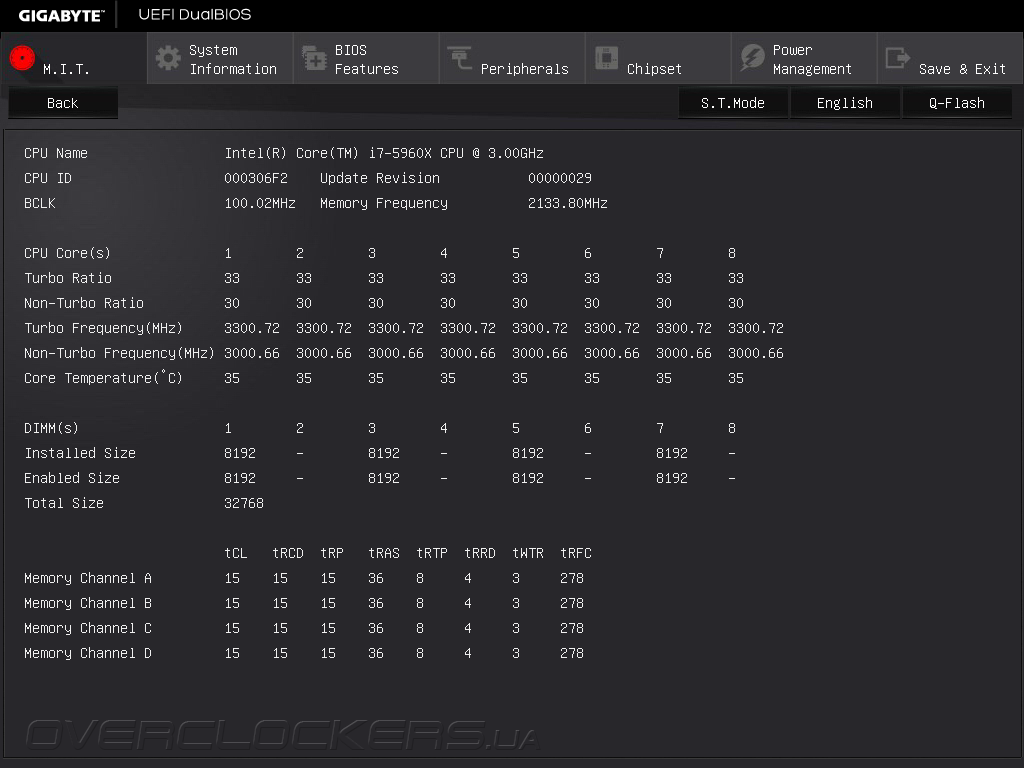Click the Peripherals icon
This screenshot has width=1024, height=768.
pyautogui.click(x=460, y=58)
